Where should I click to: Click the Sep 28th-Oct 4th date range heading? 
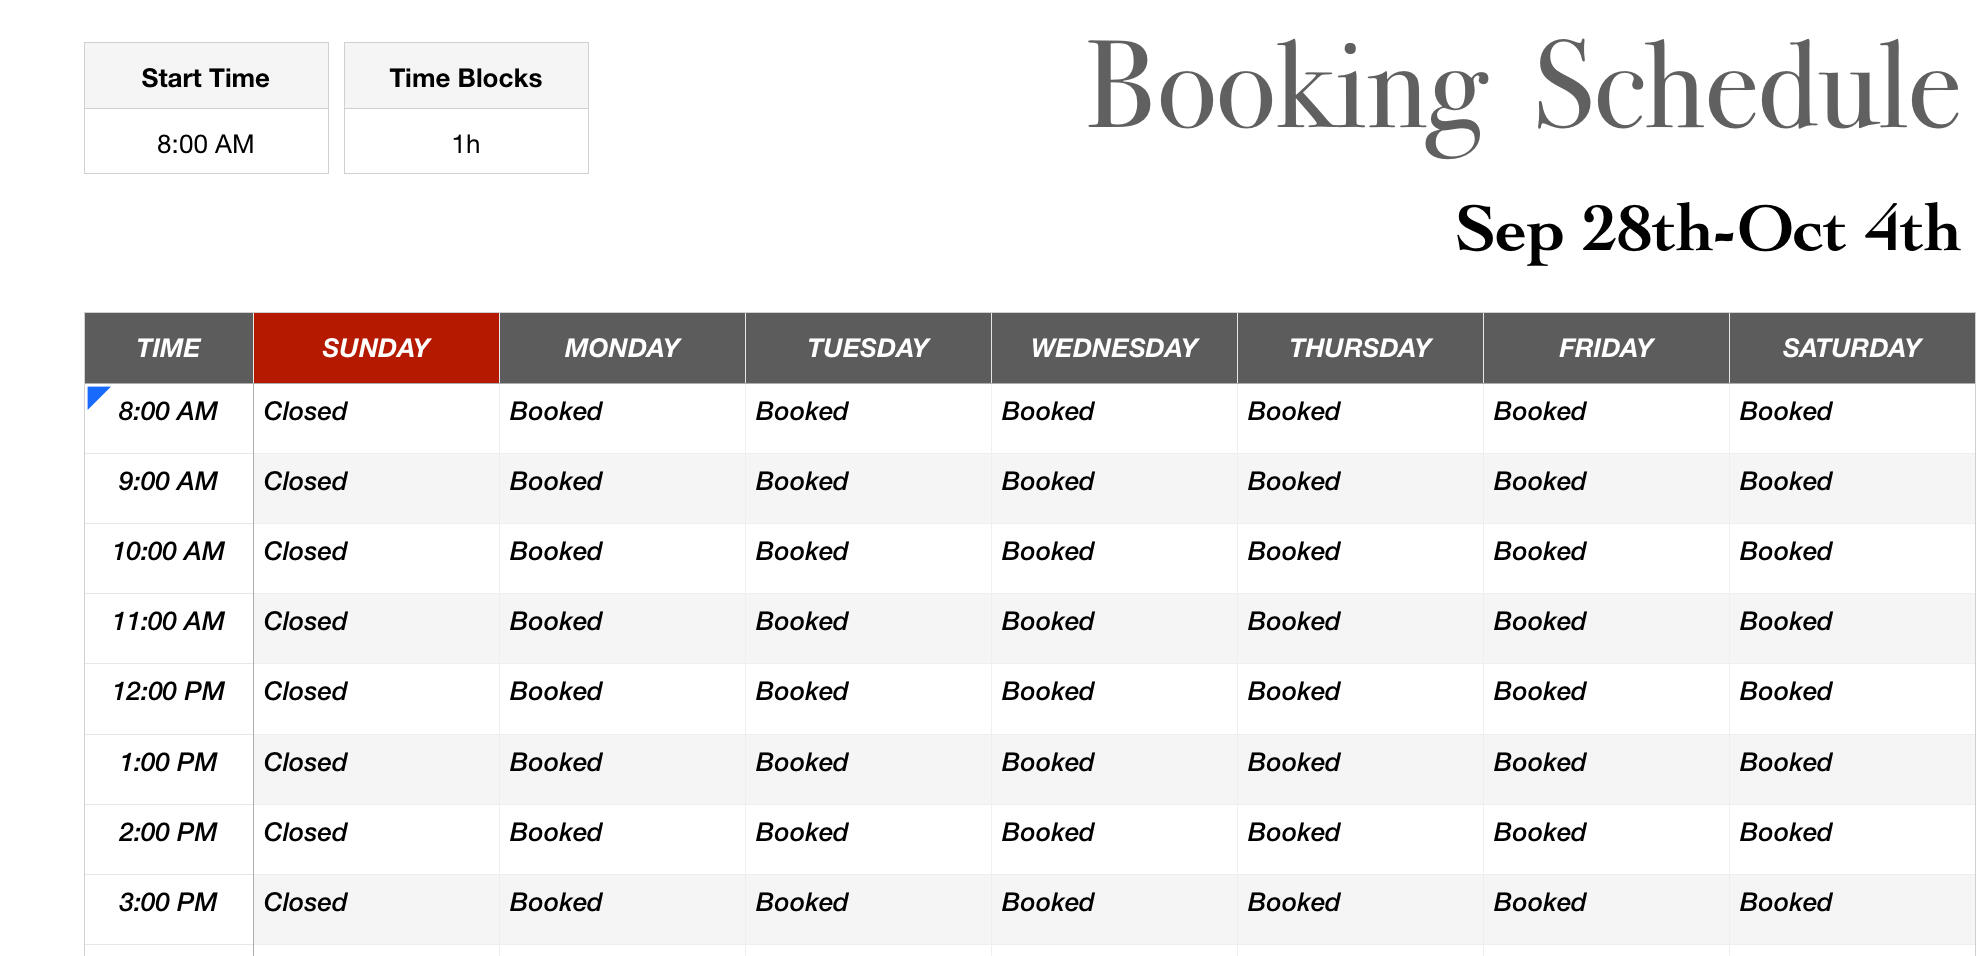[1706, 230]
